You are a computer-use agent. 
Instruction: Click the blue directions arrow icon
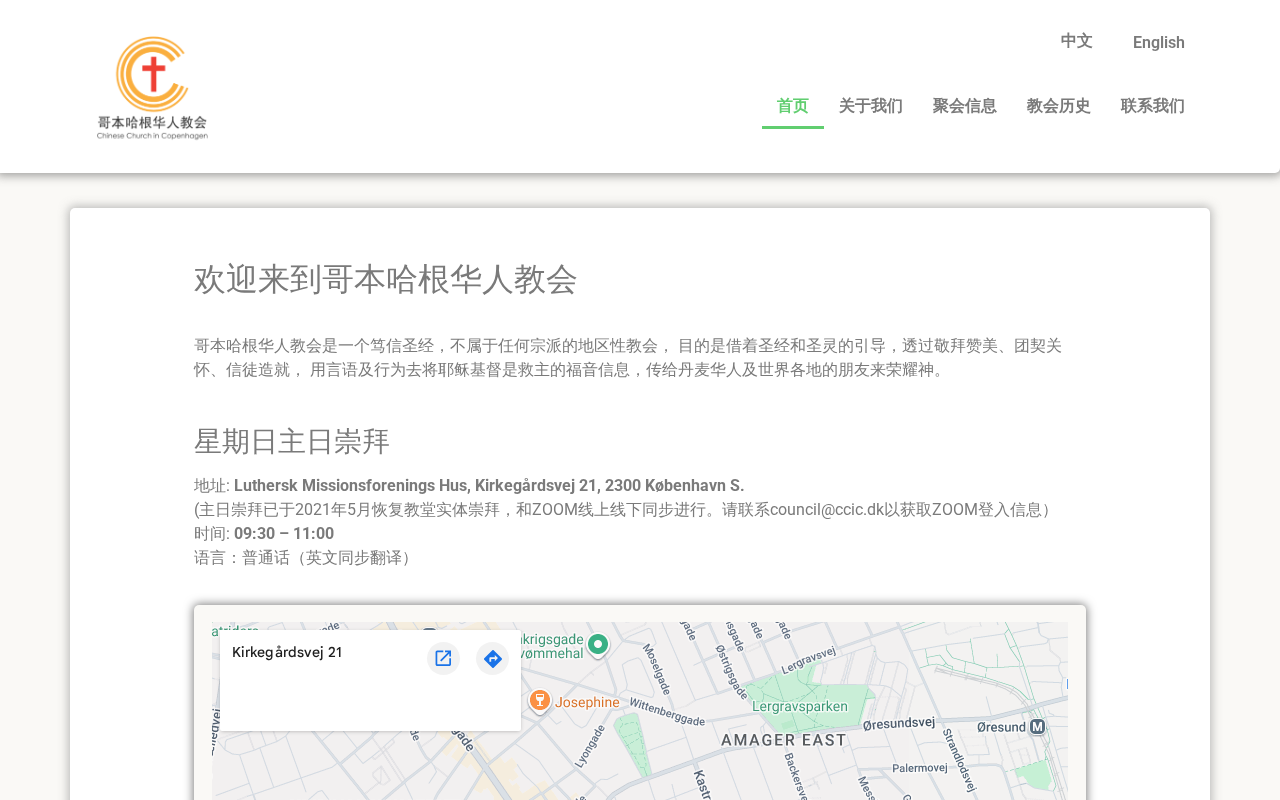coord(492,658)
